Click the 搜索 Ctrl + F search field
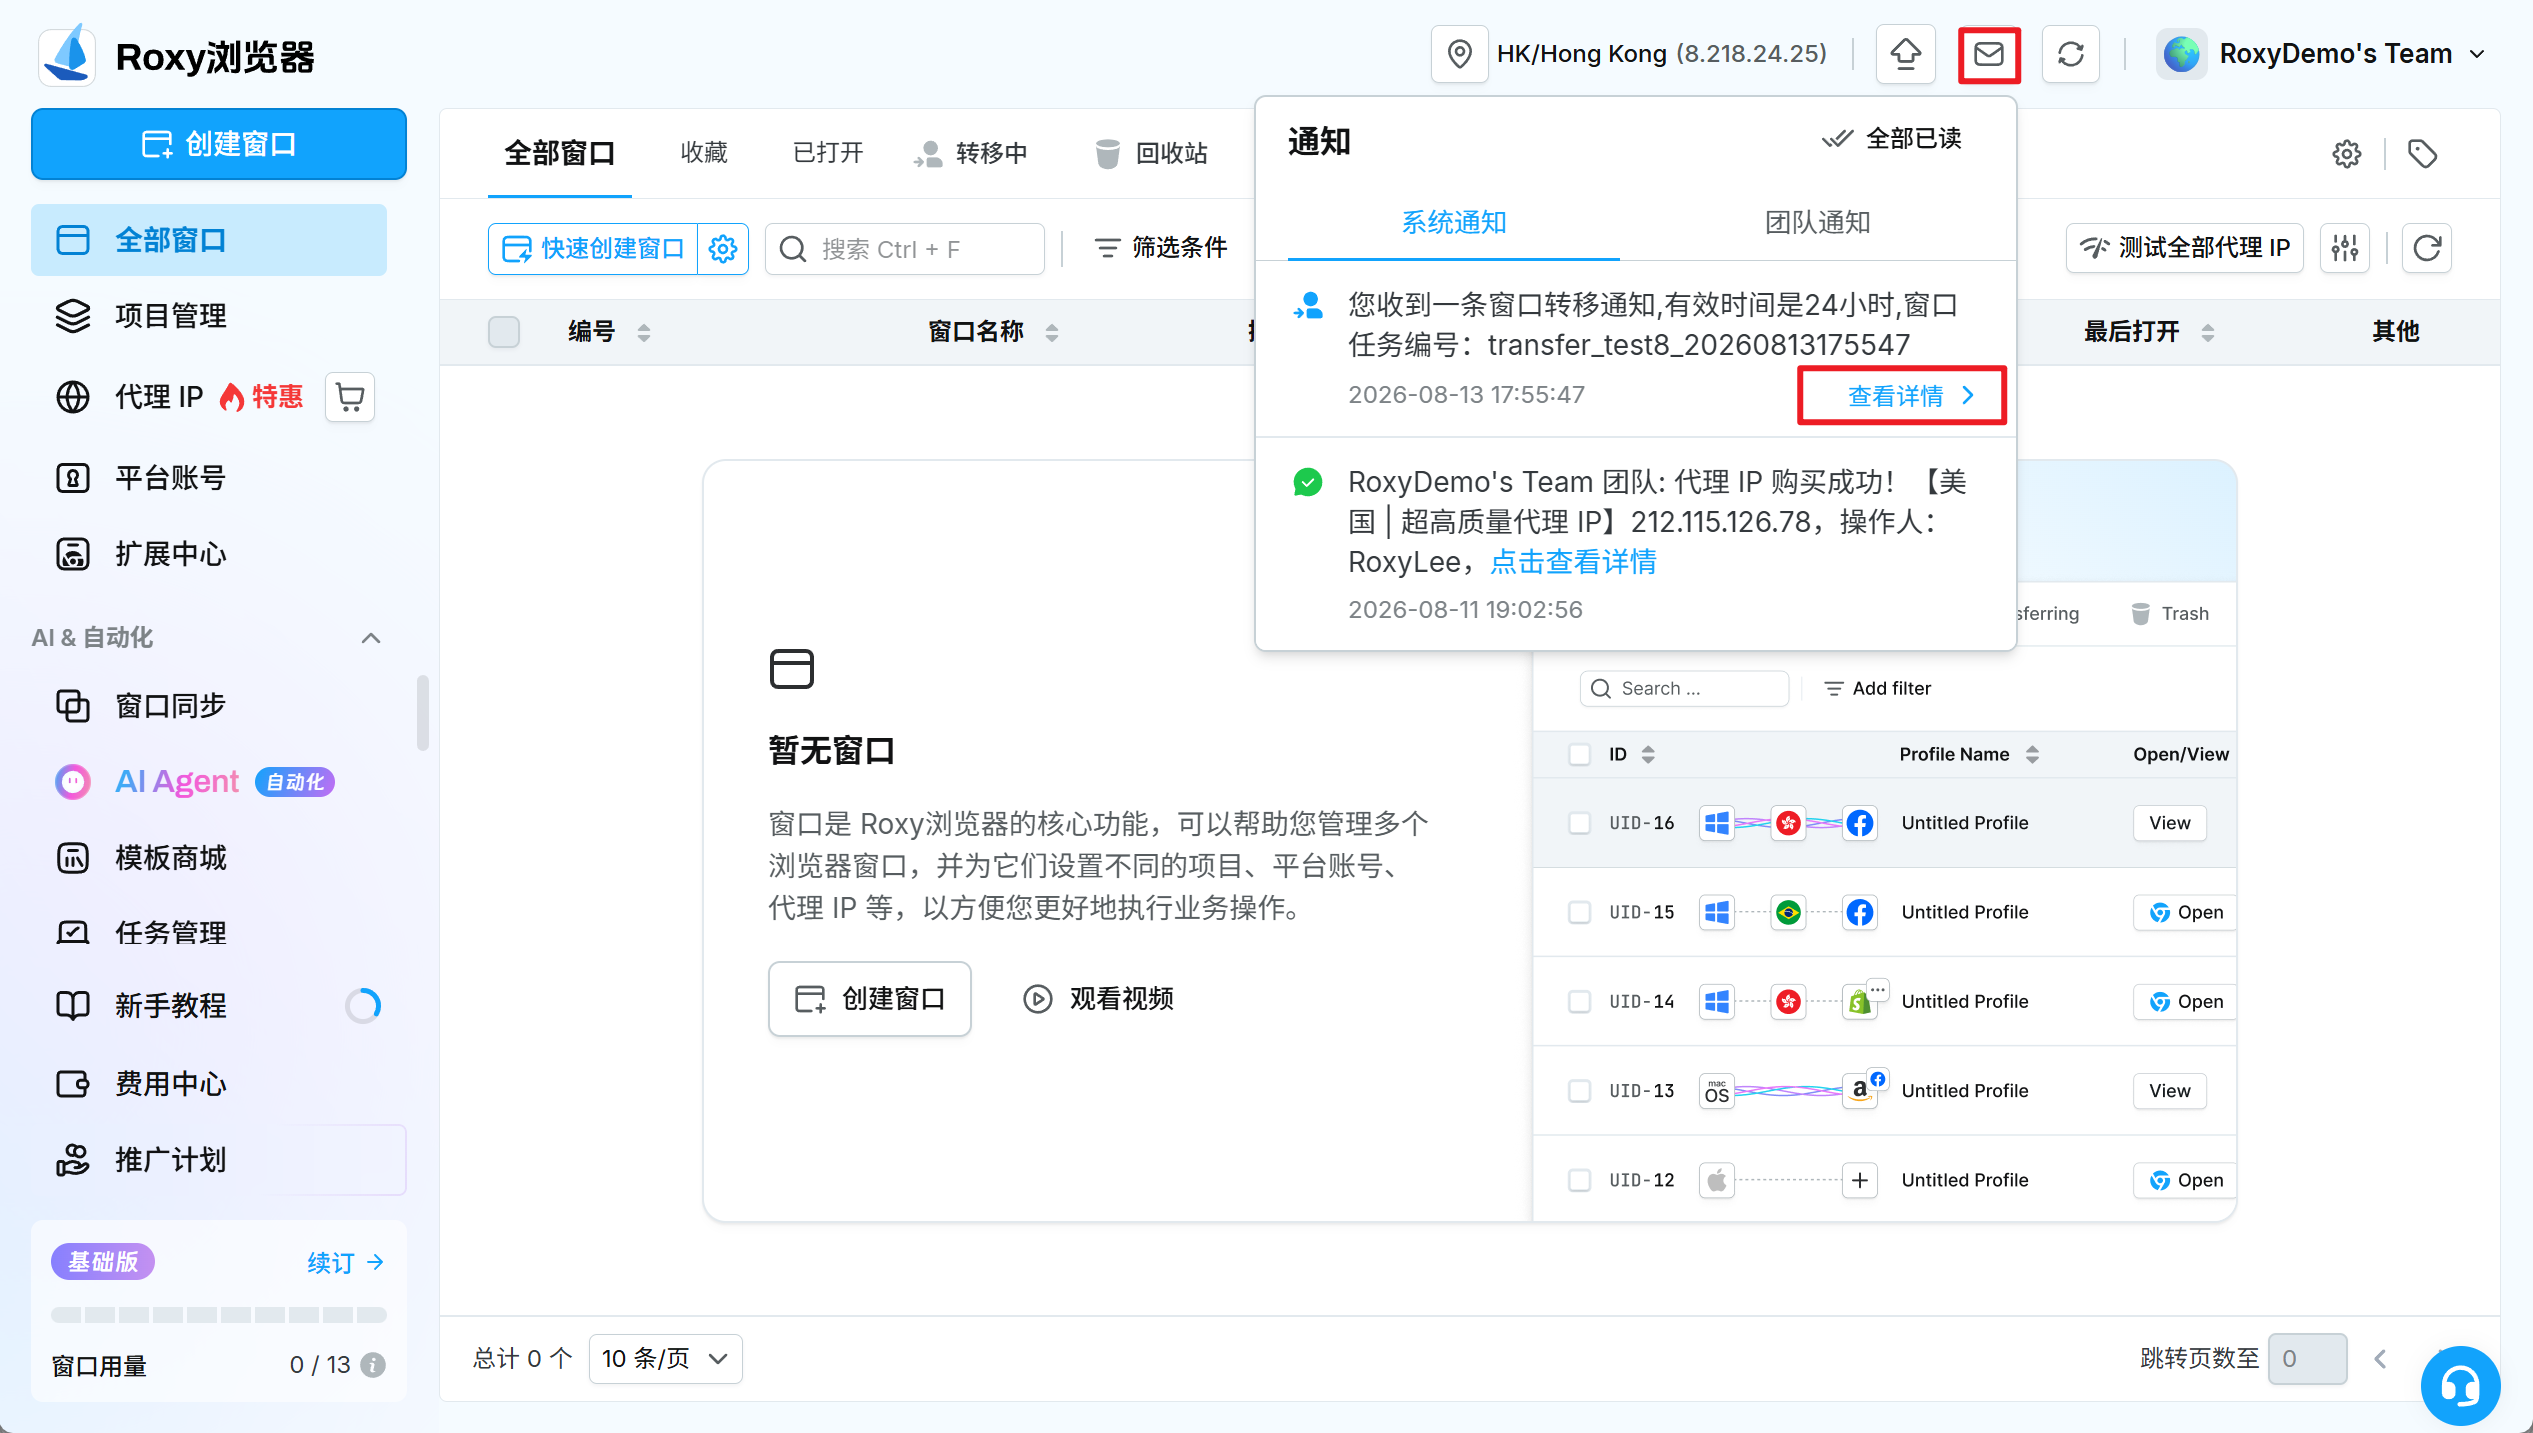This screenshot has width=2533, height=1433. tap(905, 249)
